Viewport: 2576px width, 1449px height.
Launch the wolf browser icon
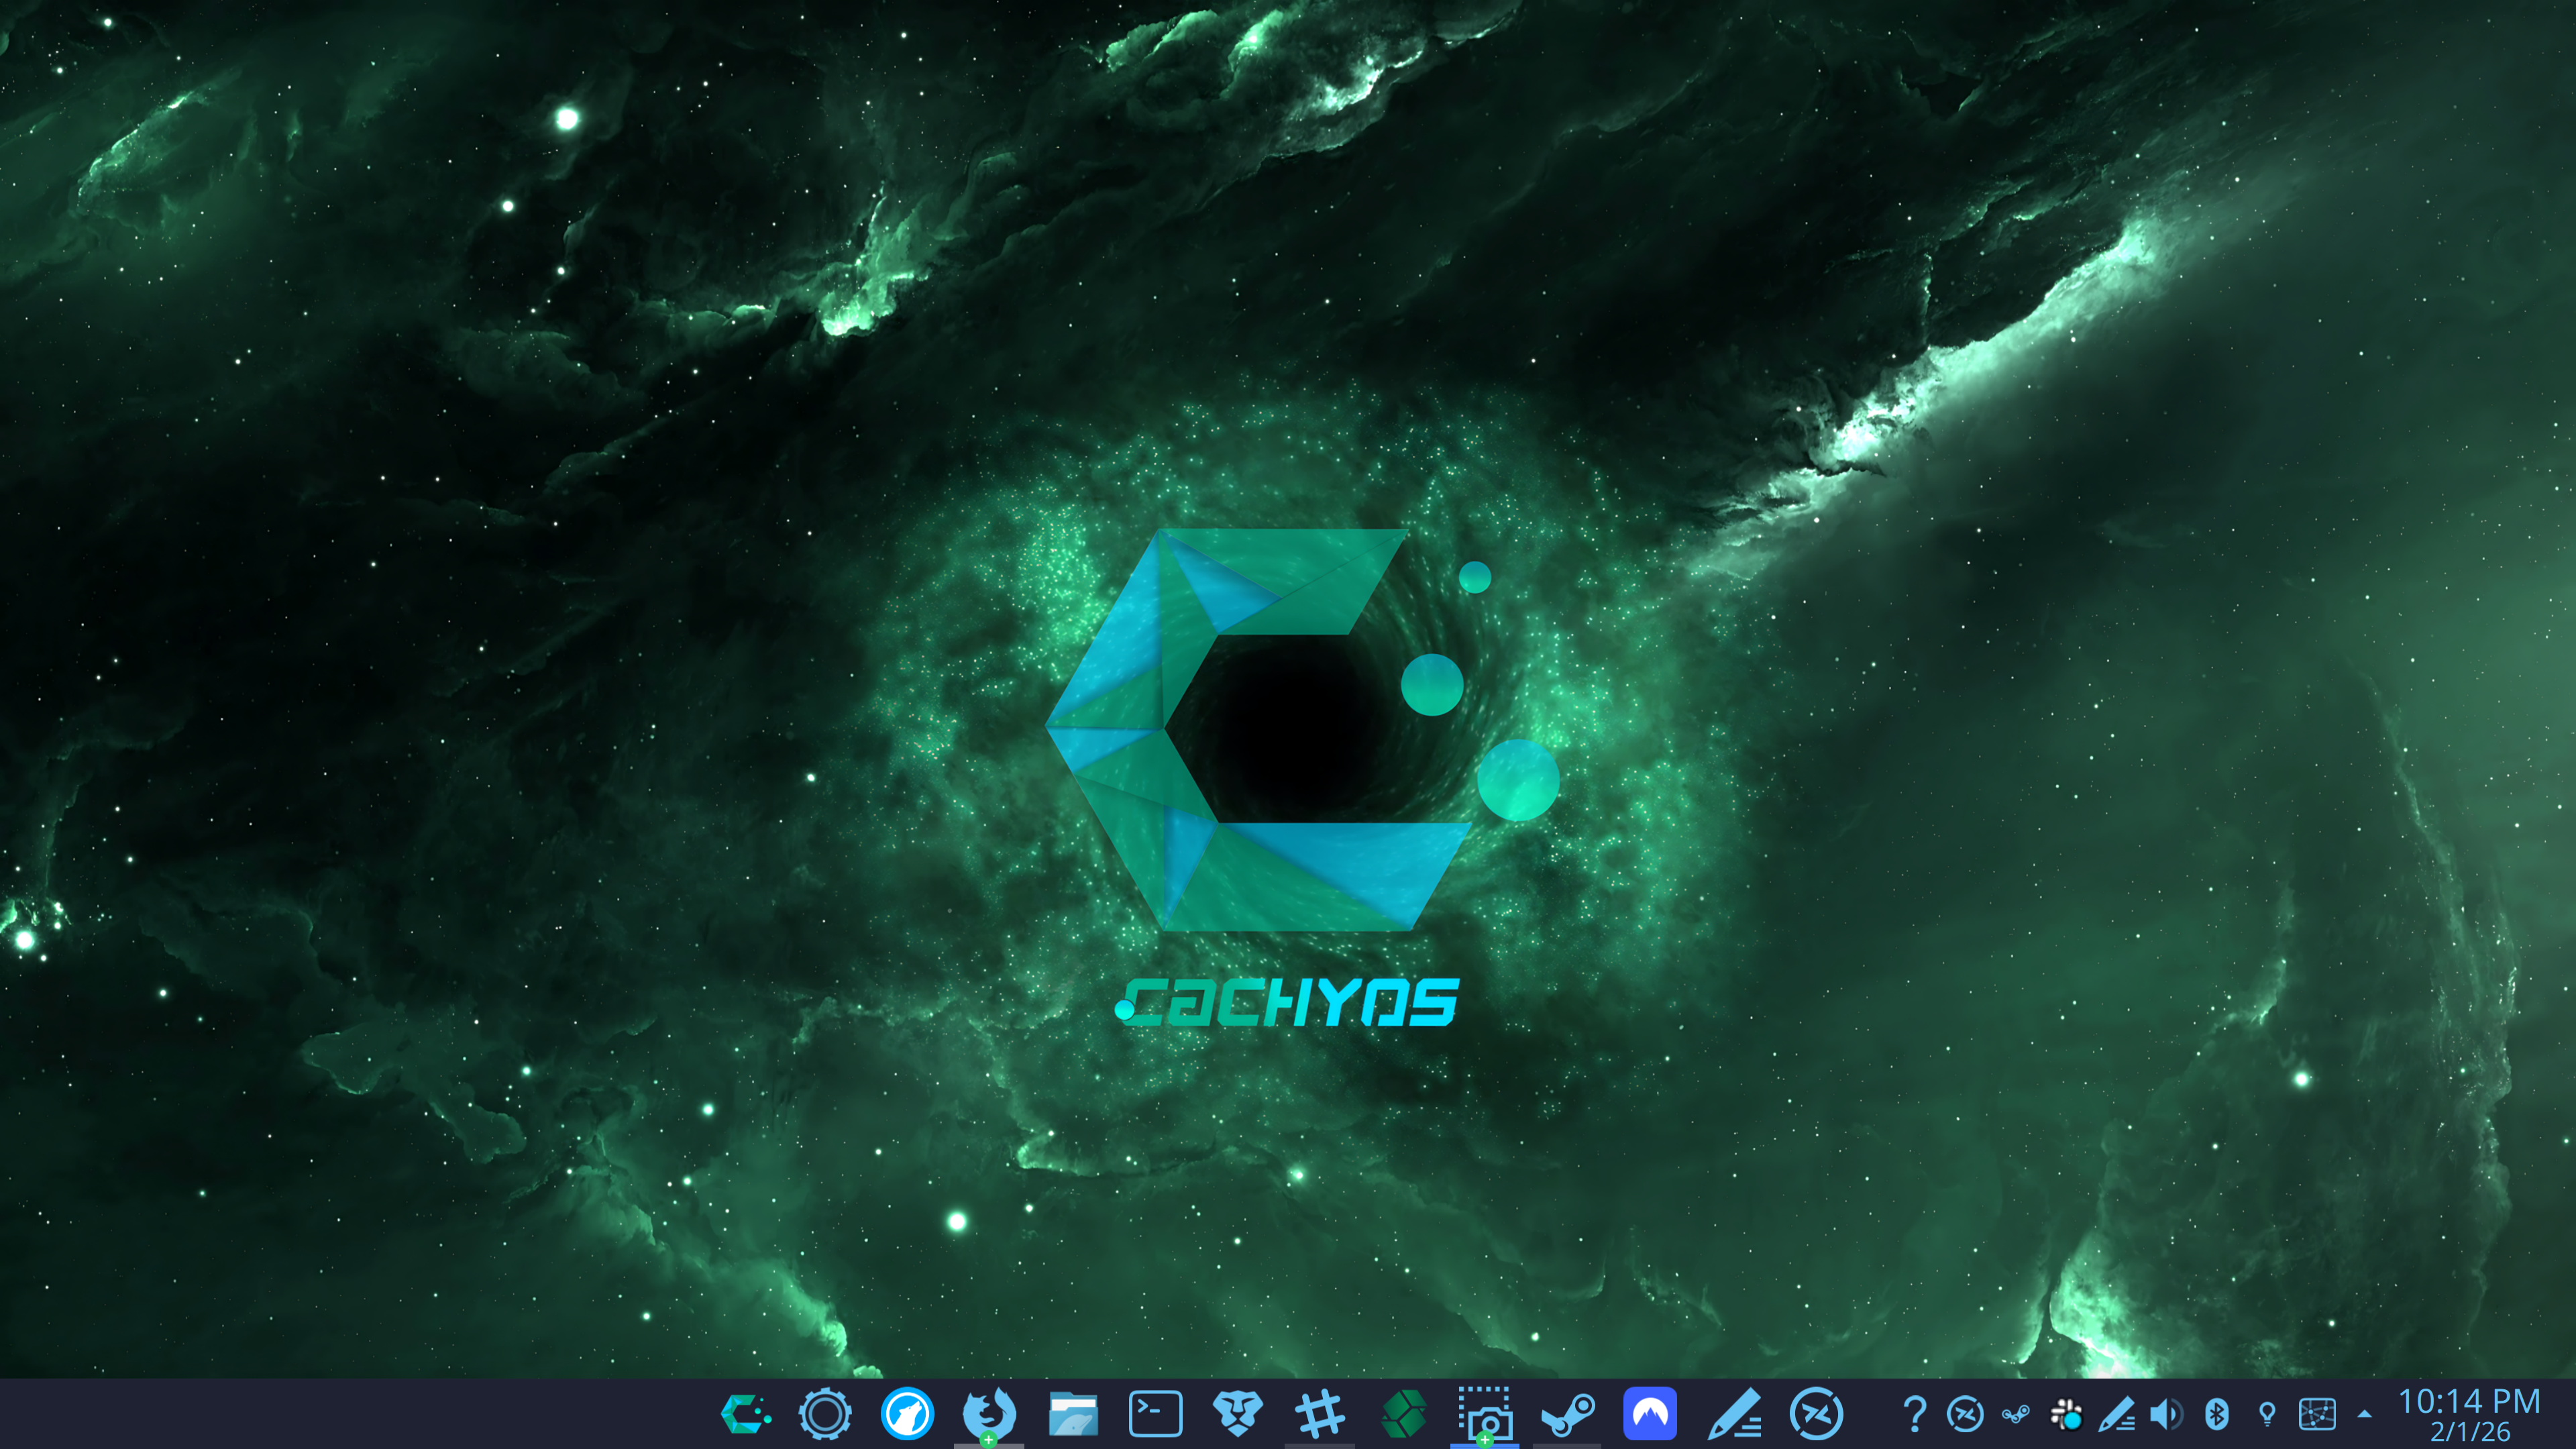907,1415
